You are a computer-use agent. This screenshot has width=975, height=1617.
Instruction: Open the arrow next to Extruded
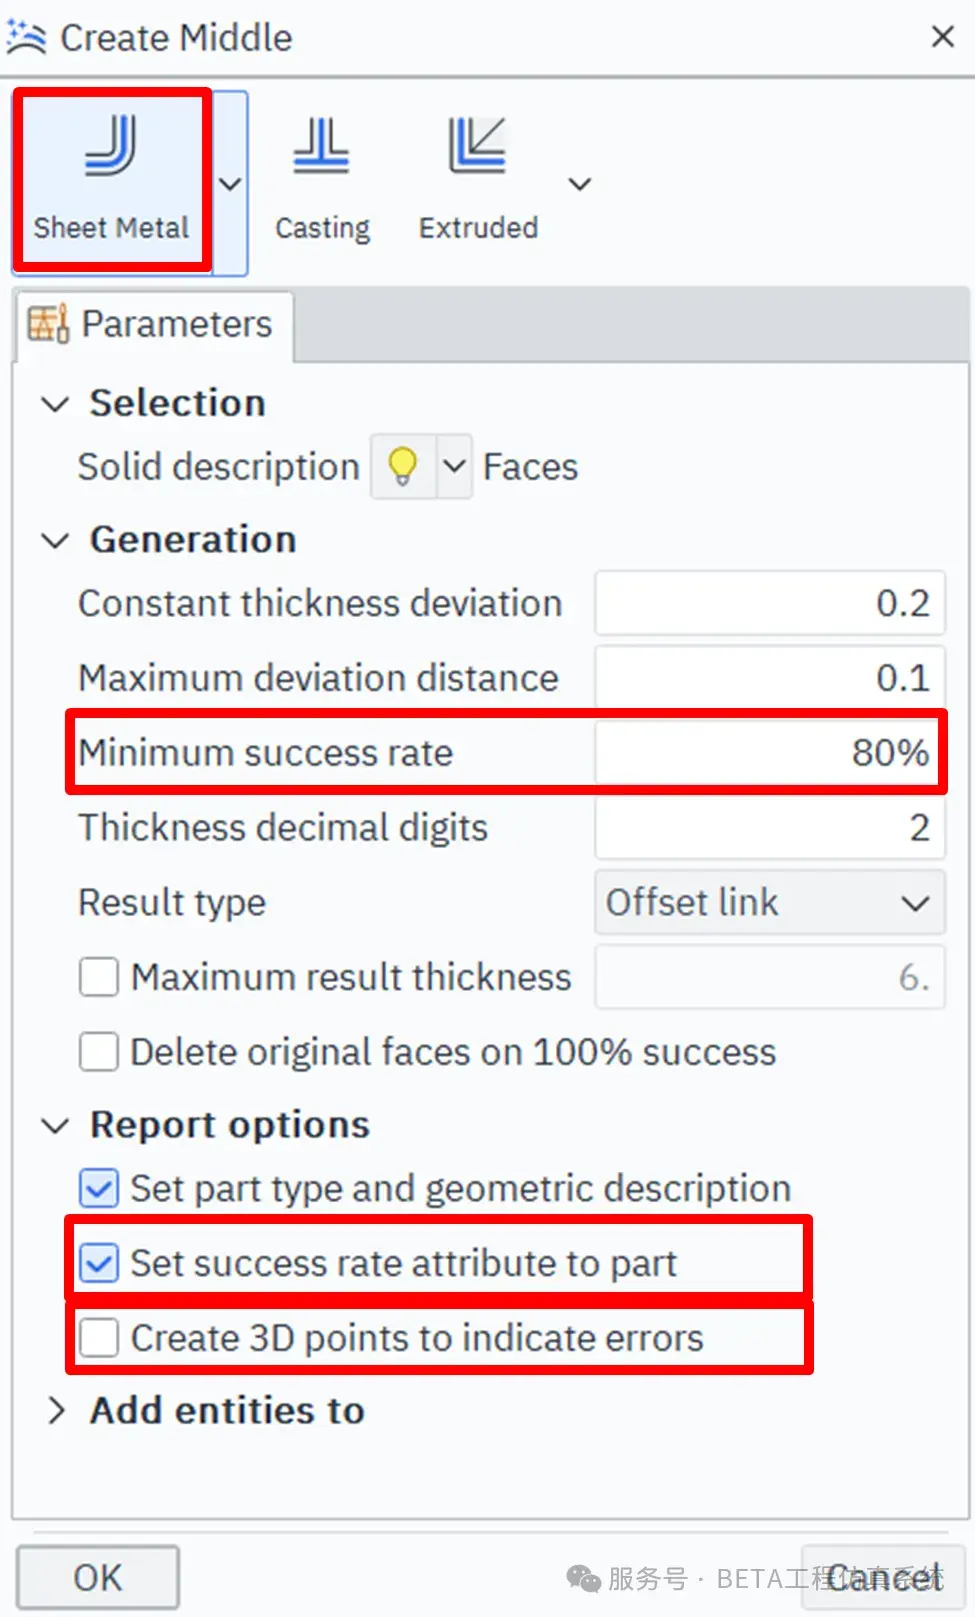click(580, 184)
